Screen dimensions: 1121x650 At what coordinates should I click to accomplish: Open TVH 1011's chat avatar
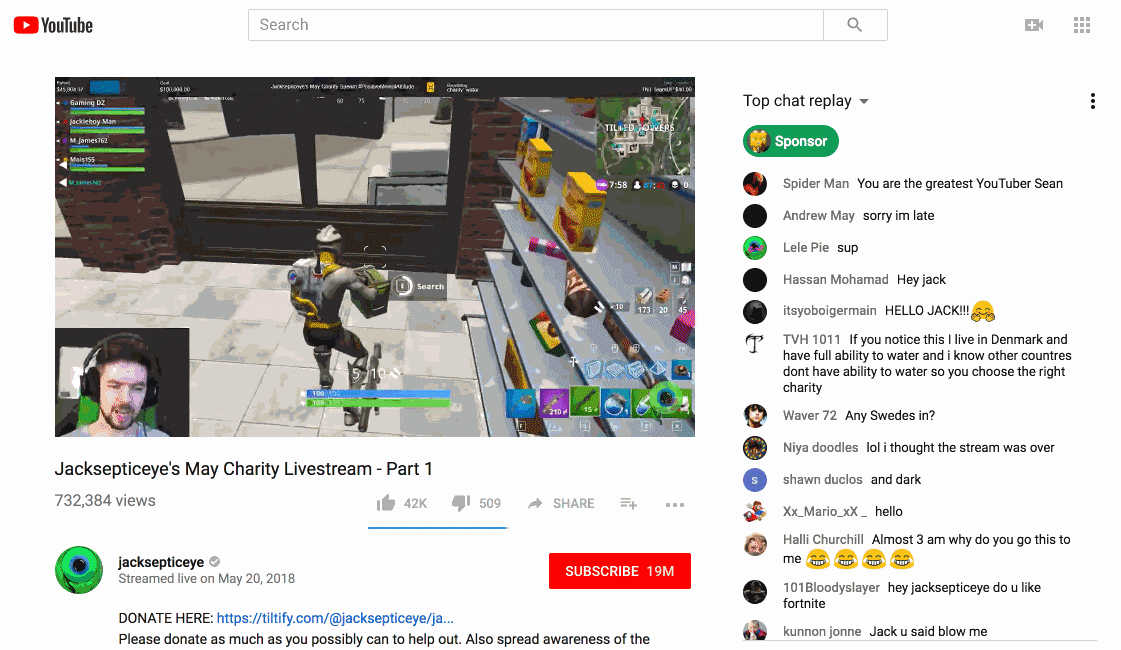tap(755, 344)
